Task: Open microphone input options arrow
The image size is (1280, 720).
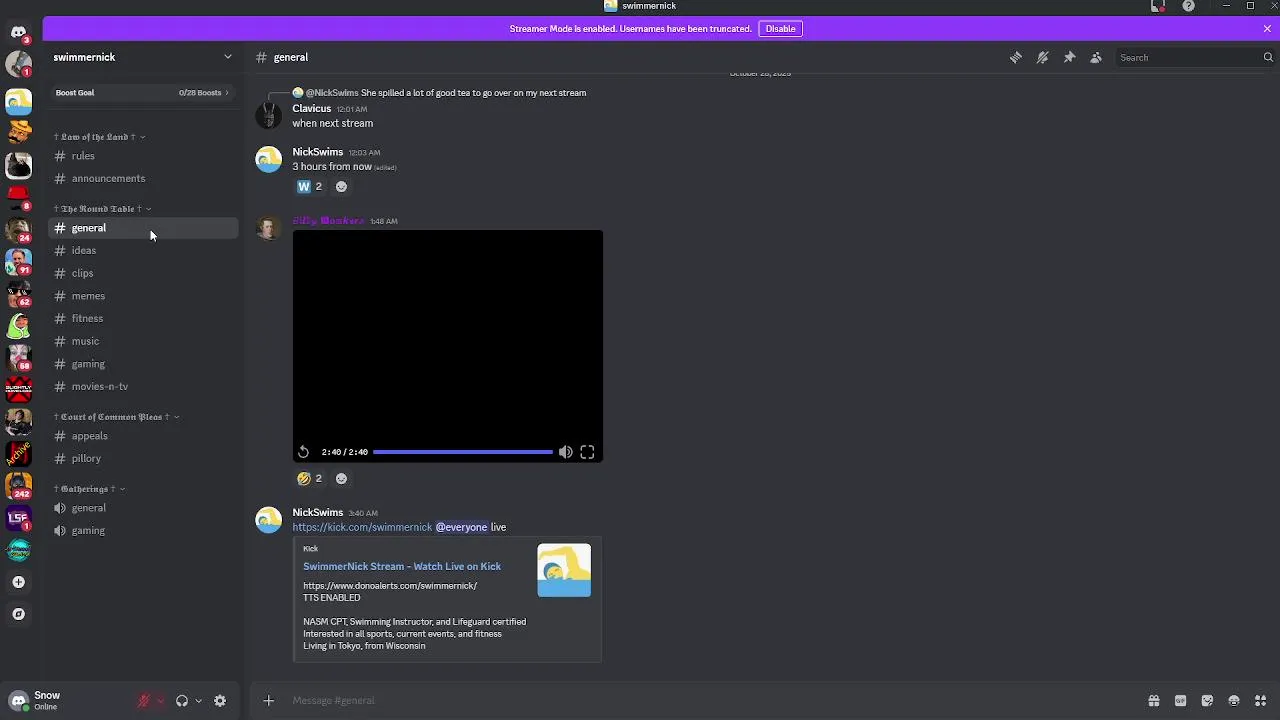Action: pyautogui.click(x=160, y=701)
